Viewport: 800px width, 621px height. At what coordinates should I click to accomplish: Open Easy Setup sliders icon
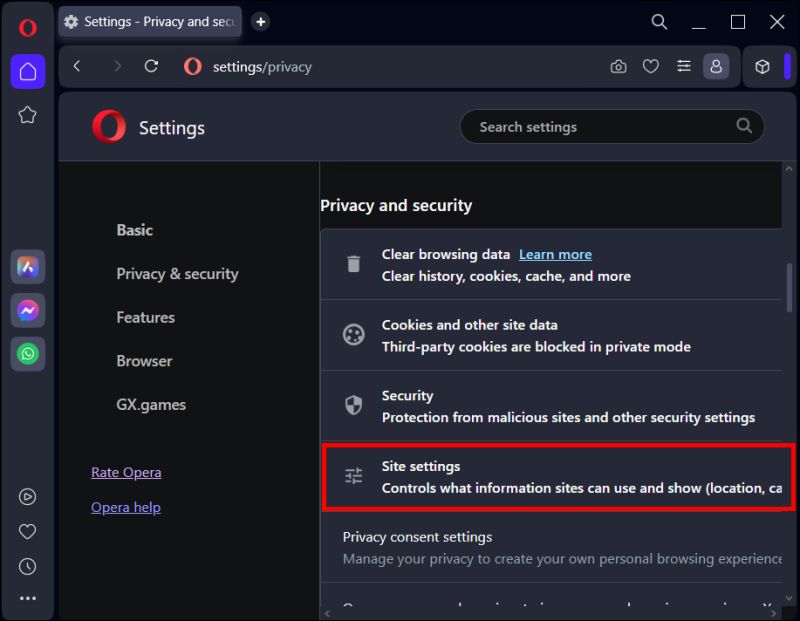(684, 67)
